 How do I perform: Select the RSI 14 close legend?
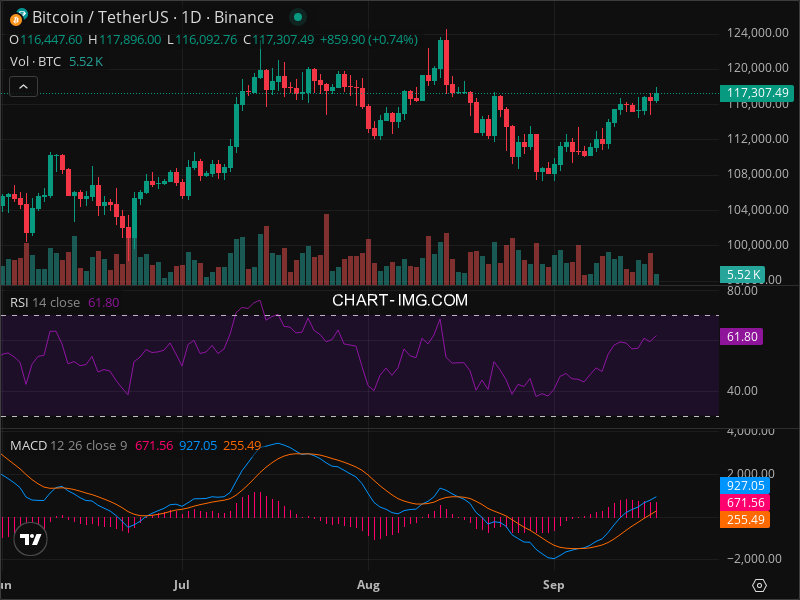click(45, 302)
